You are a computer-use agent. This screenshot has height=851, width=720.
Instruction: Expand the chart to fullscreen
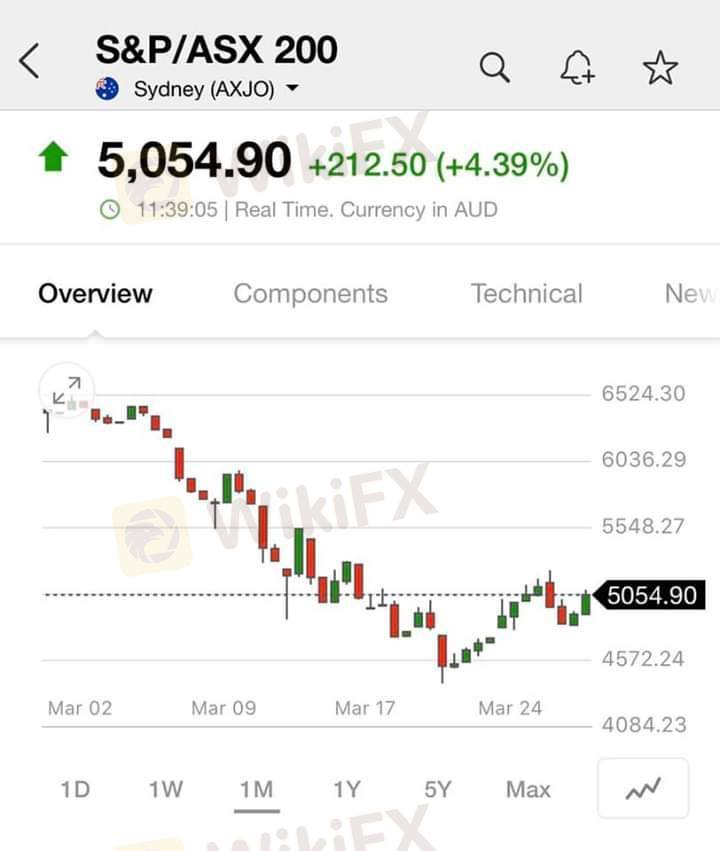(x=67, y=390)
